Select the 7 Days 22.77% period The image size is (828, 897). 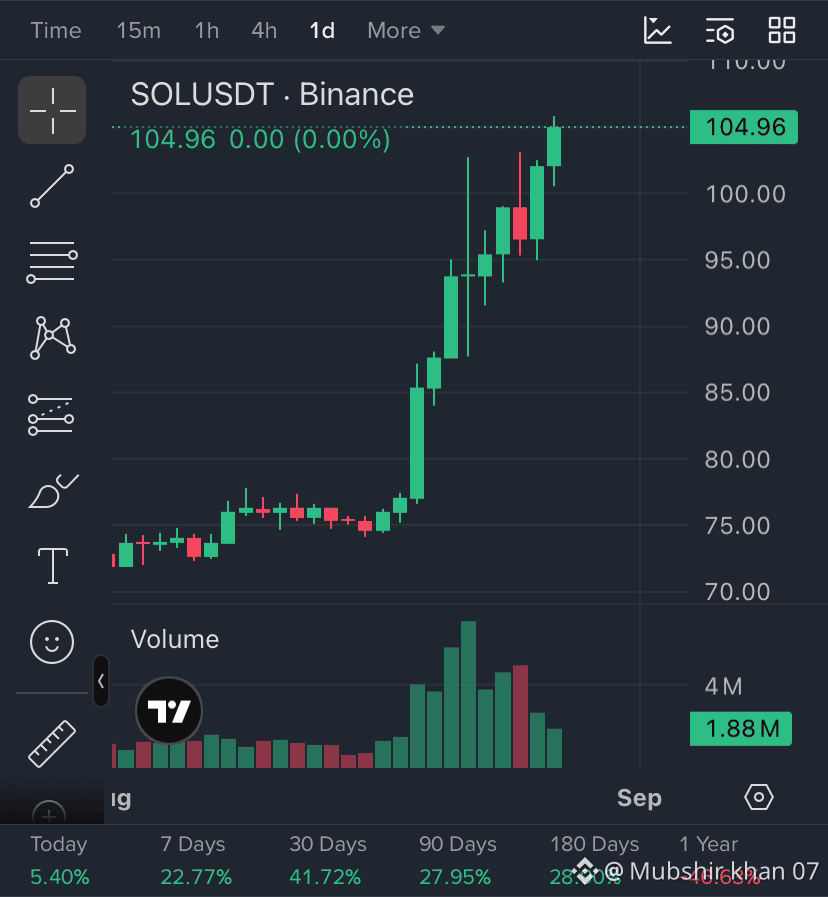[x=195, y=860]
